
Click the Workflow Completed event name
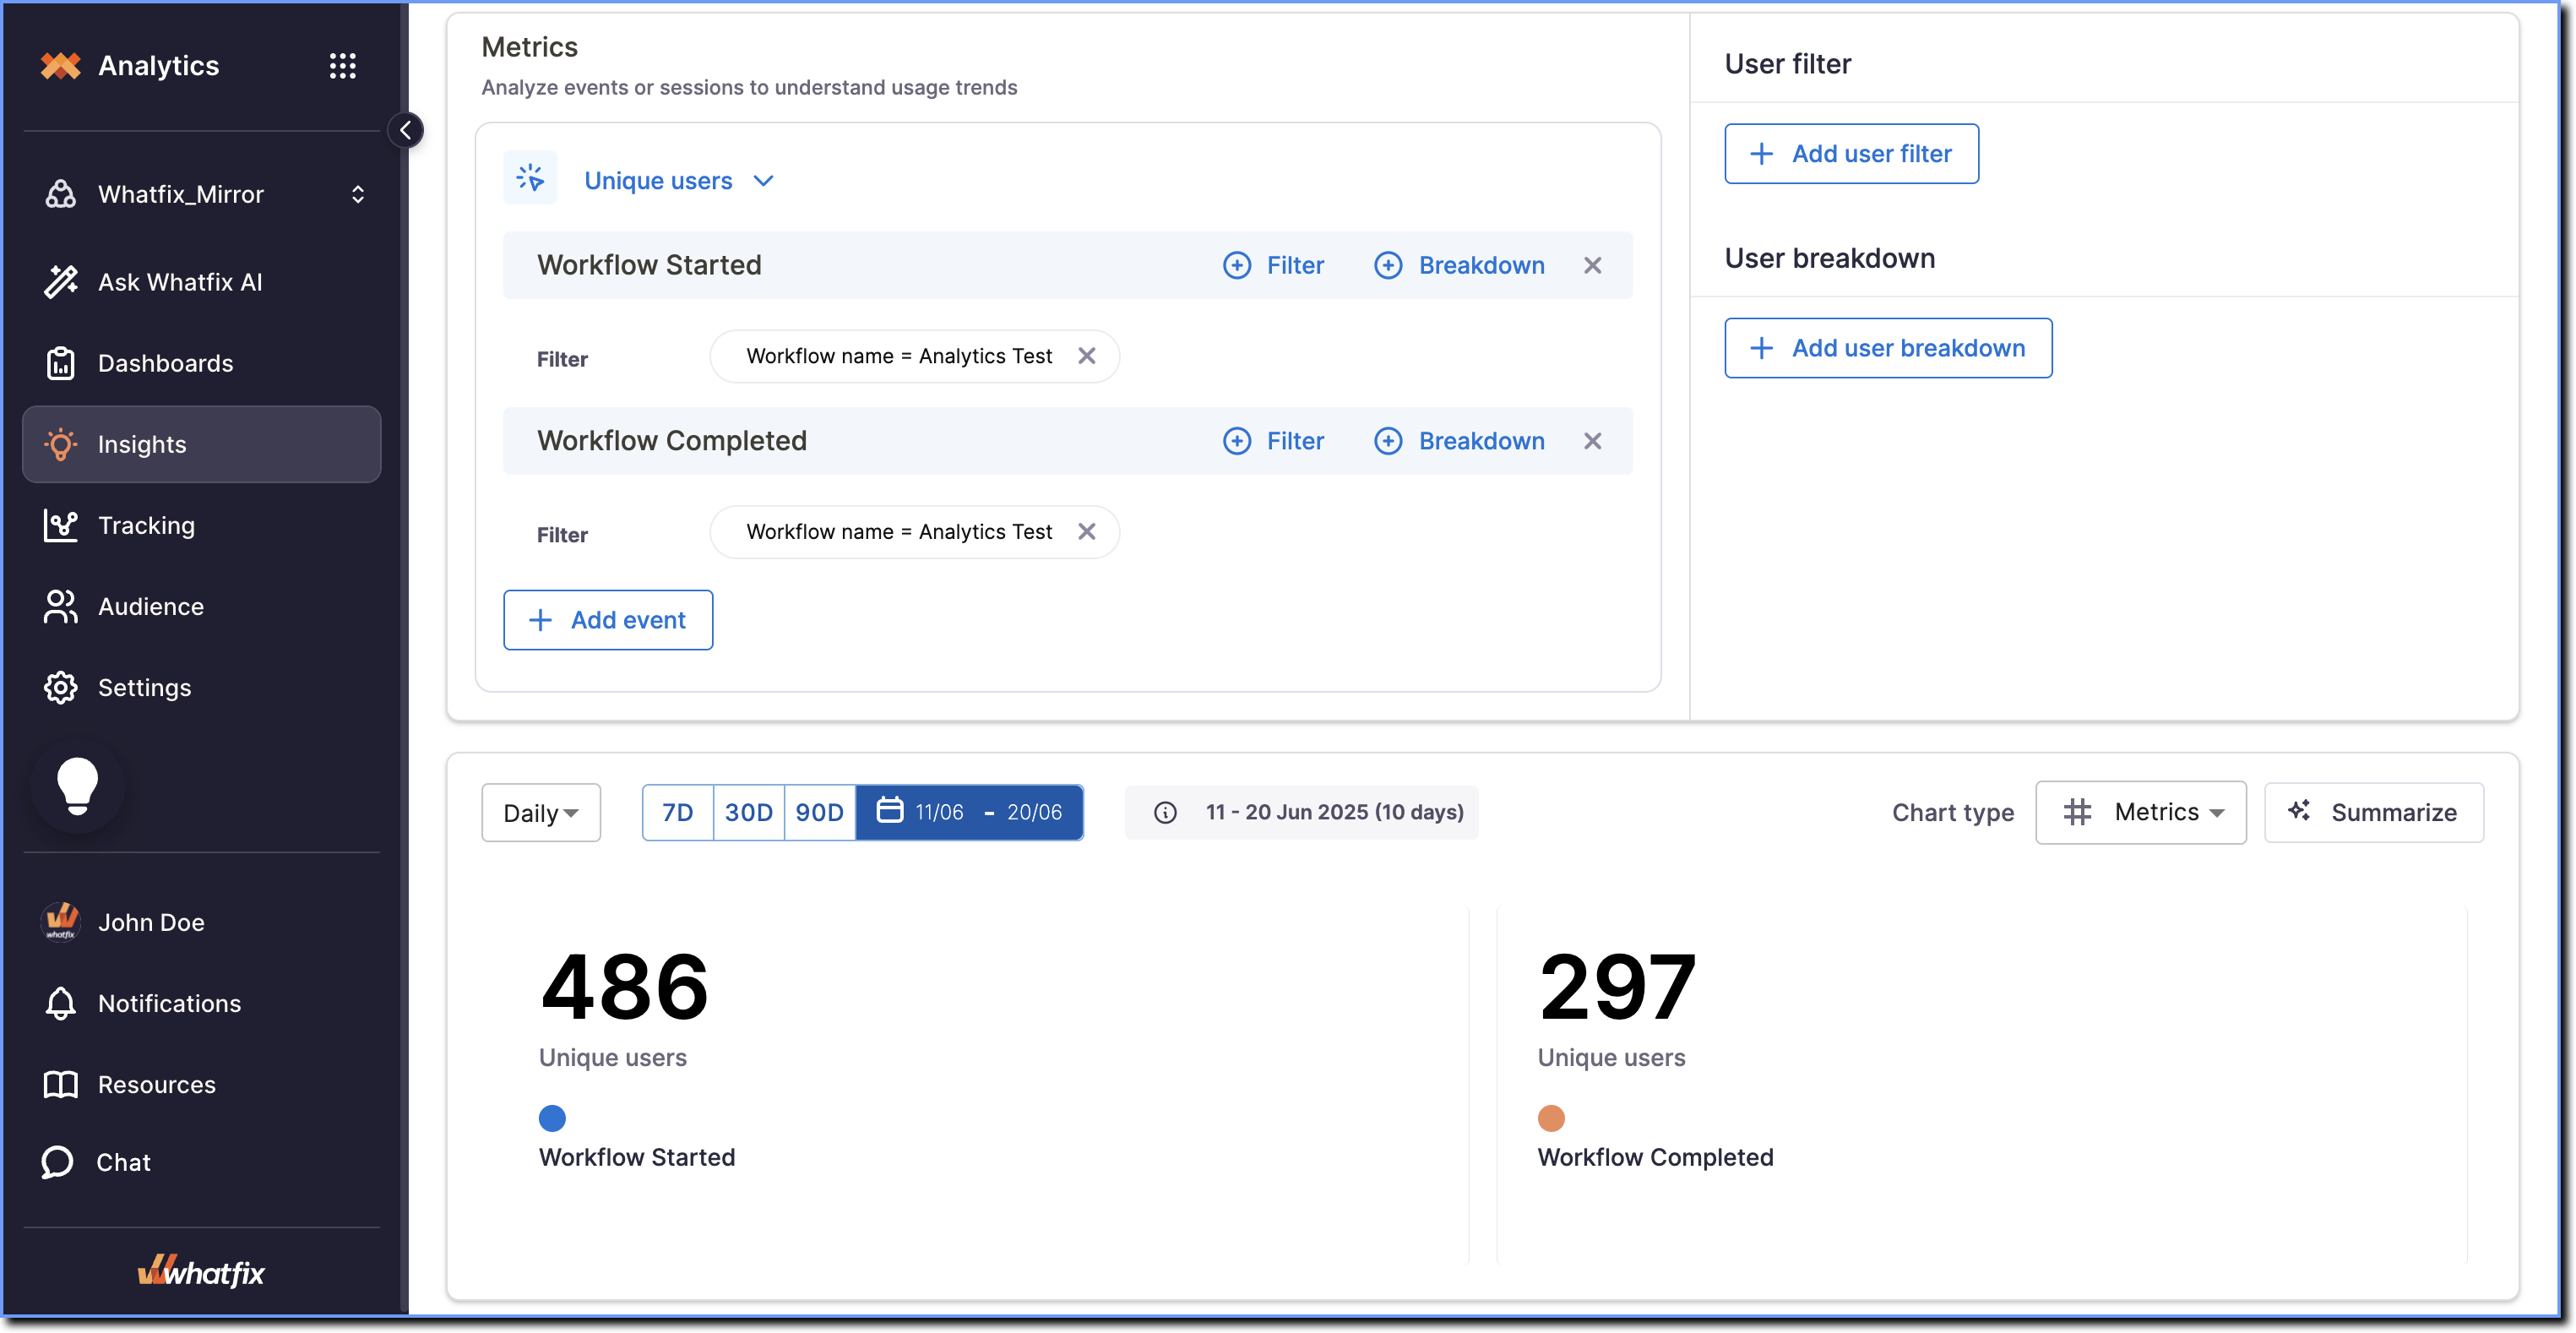(x=672, y=441)
